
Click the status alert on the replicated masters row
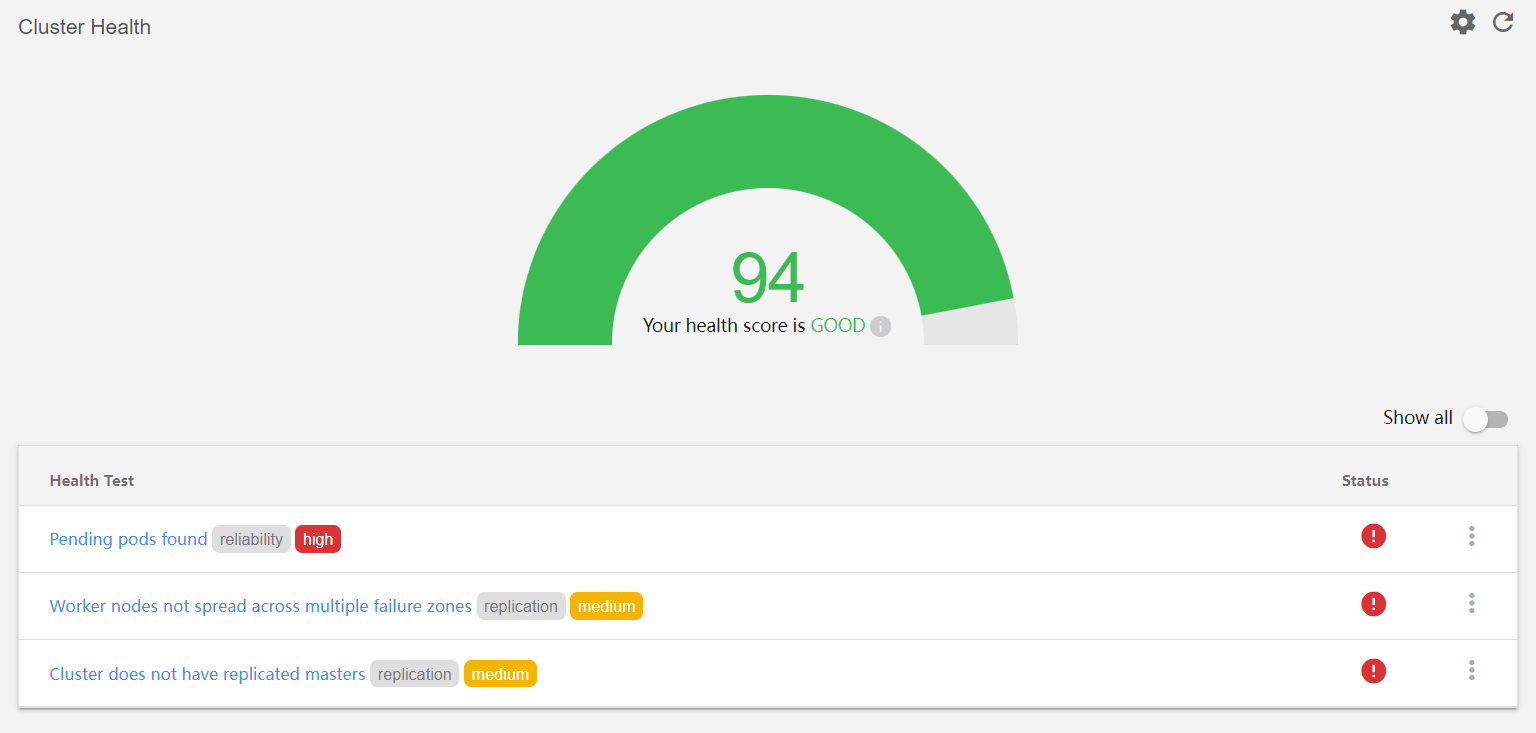[x=1373, y=671]
